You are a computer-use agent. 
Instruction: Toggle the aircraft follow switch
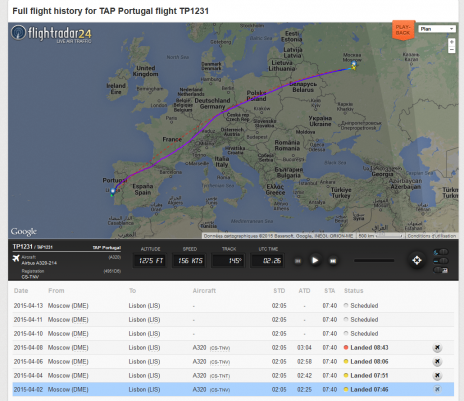click(441, 252)
